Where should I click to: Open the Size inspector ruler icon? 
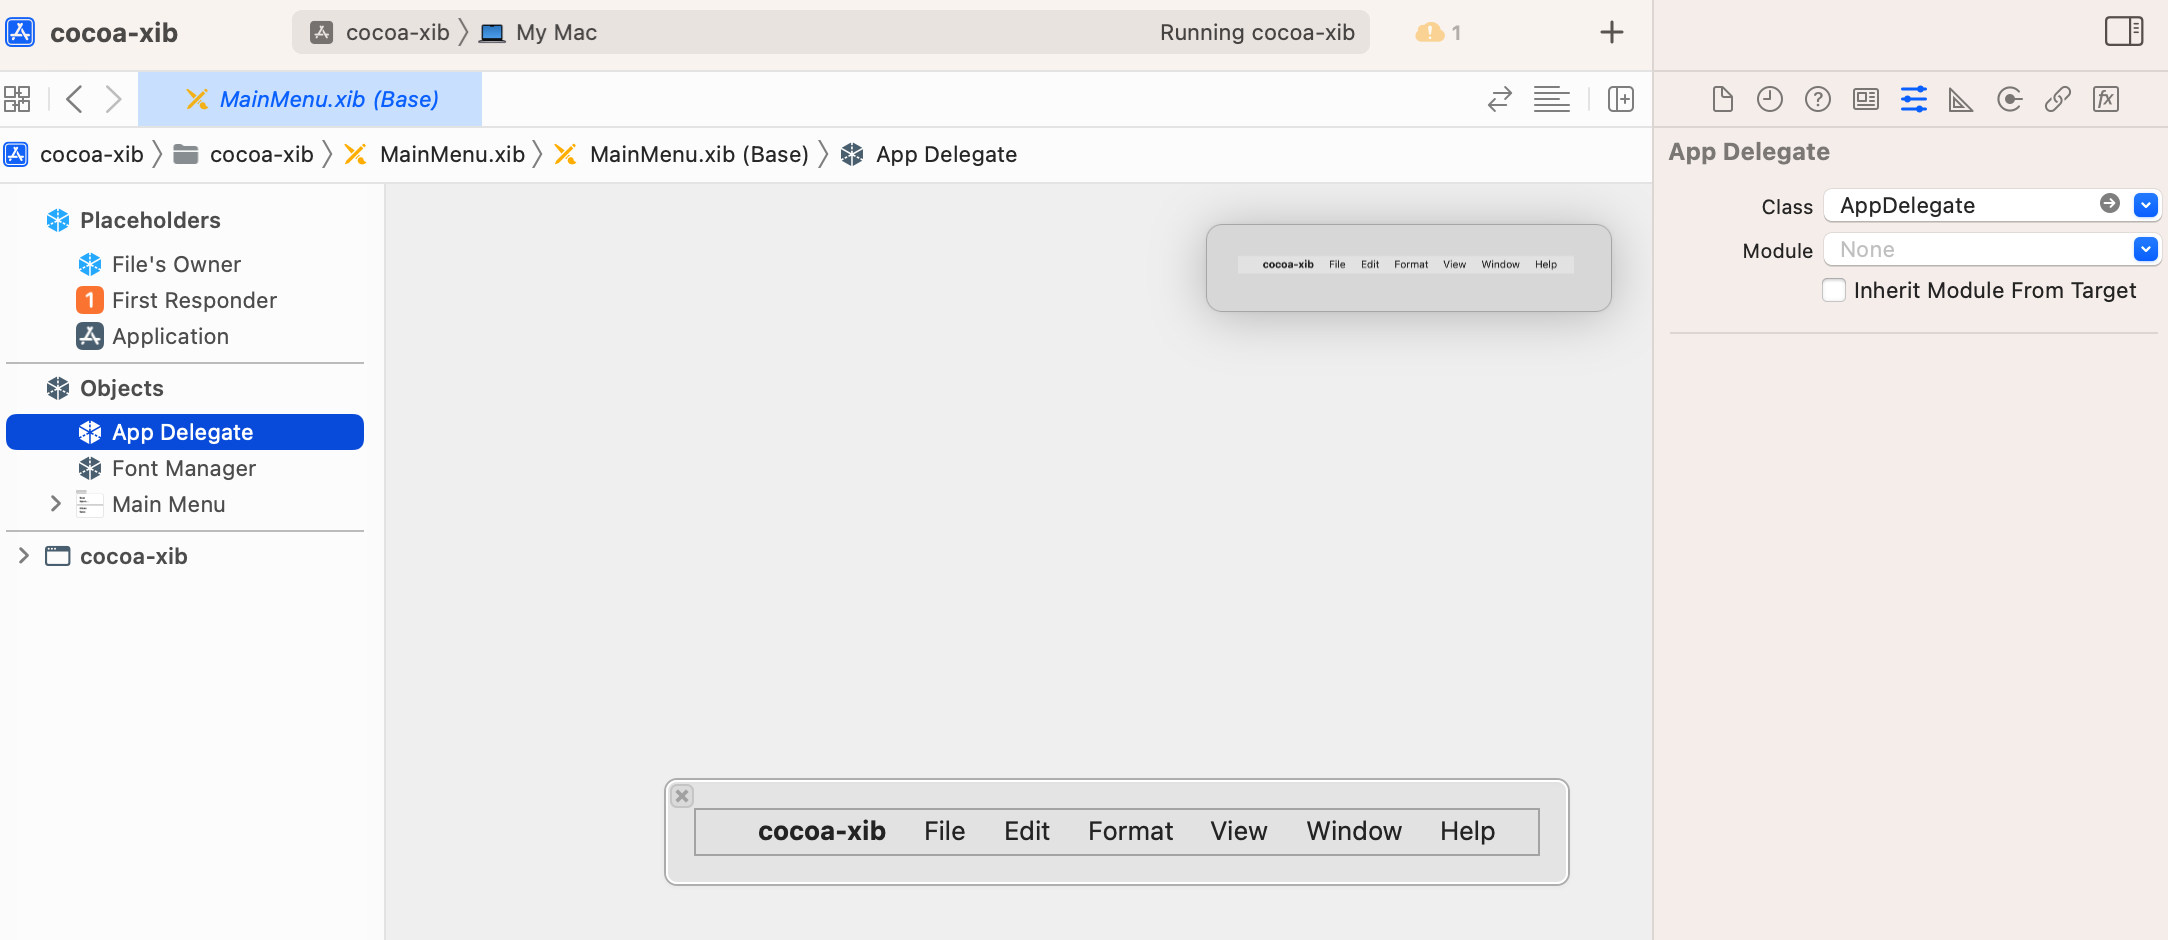[1961, 99]
